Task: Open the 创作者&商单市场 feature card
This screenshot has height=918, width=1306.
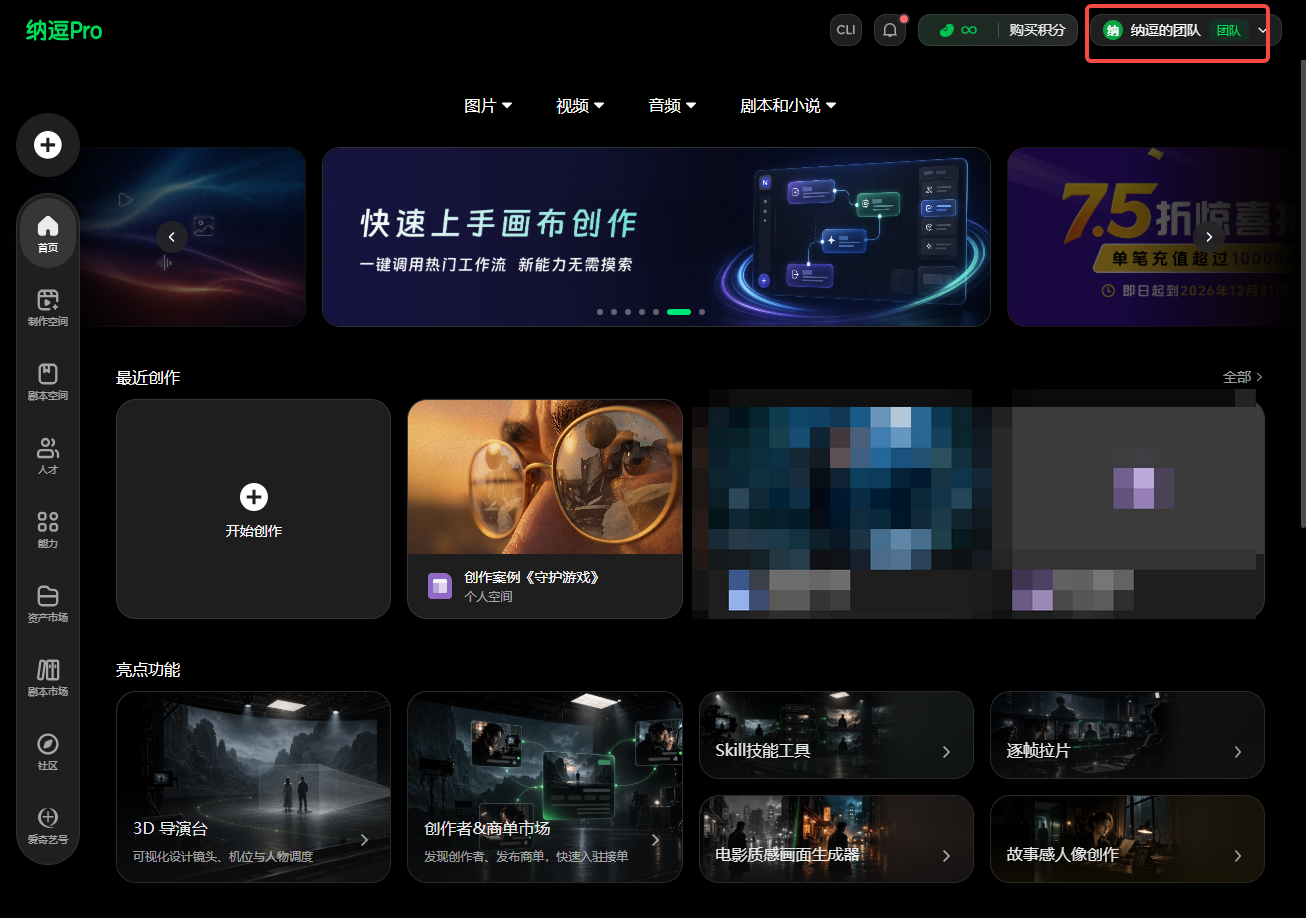Action: tap(545, 787)
